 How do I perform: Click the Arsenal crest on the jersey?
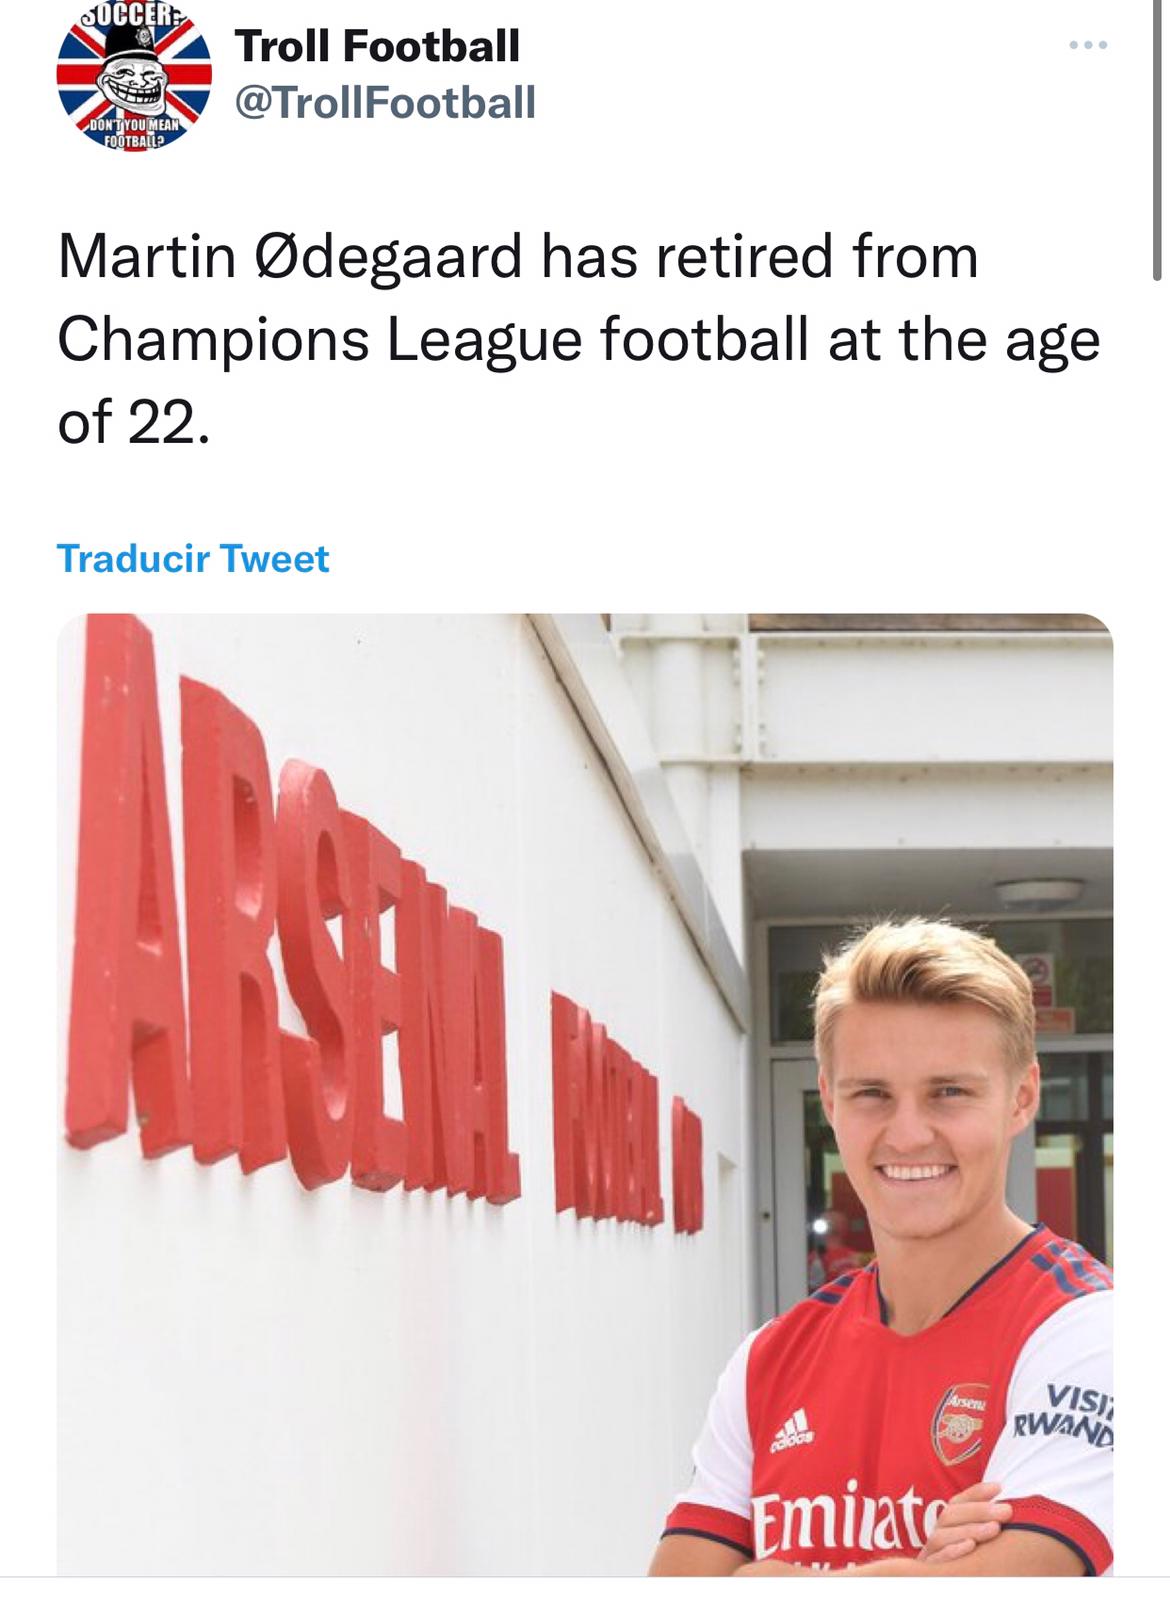pos(960,1423)
